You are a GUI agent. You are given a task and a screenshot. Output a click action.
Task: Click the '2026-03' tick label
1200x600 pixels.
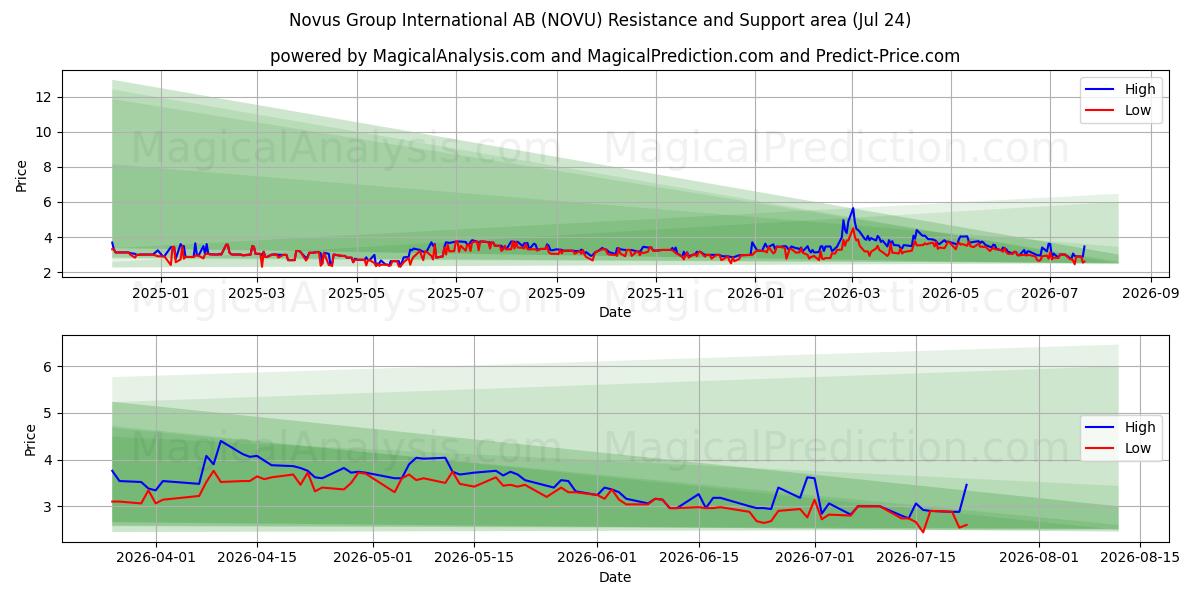pyautogui.click(x=852, y=293)
